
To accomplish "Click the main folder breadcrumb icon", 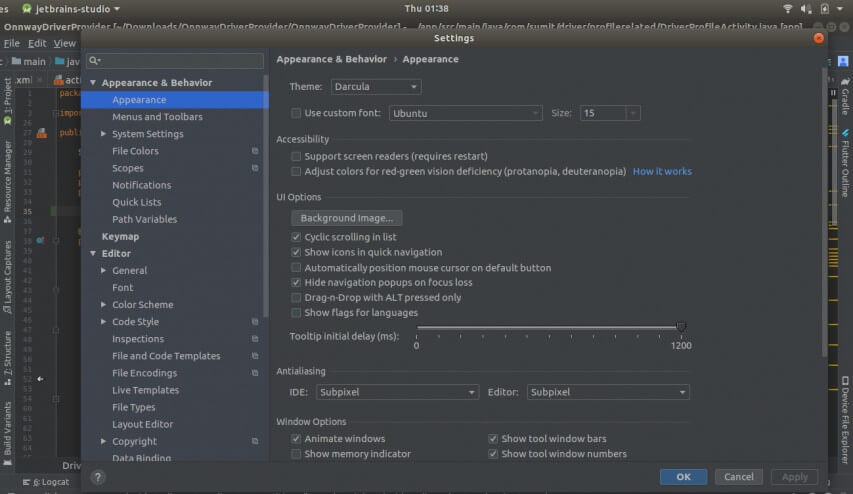I will tap(16, 61).
